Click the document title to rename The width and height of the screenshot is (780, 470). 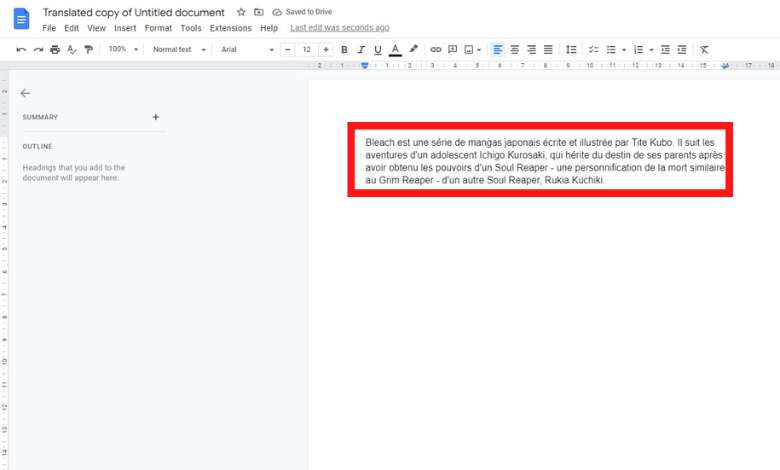pos(133,12)
